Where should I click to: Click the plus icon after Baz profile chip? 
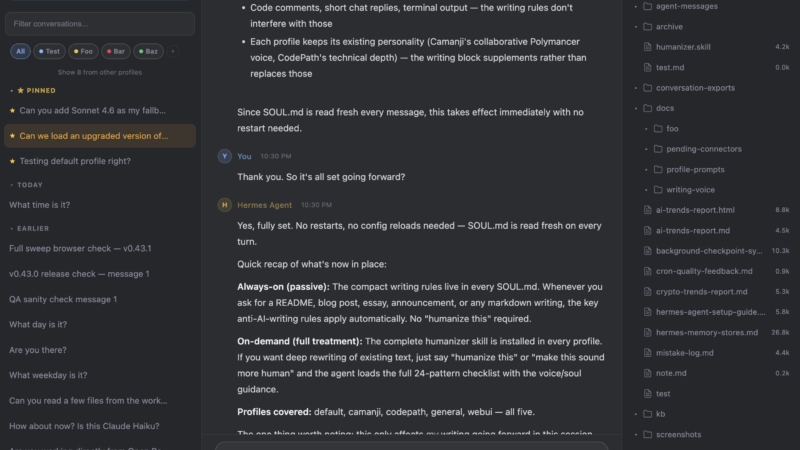coord(172,51)
